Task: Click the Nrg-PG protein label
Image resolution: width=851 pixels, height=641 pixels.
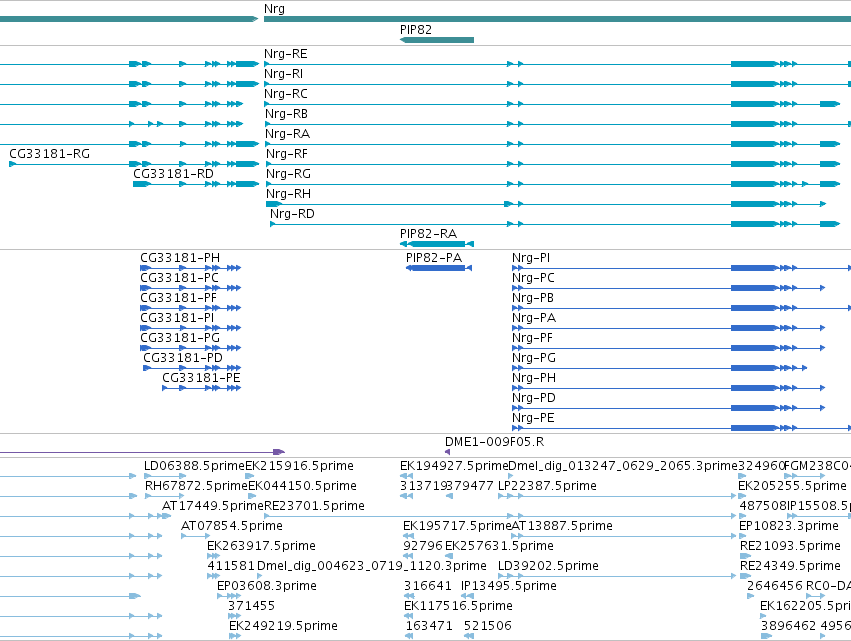Action: click(534, 358)
